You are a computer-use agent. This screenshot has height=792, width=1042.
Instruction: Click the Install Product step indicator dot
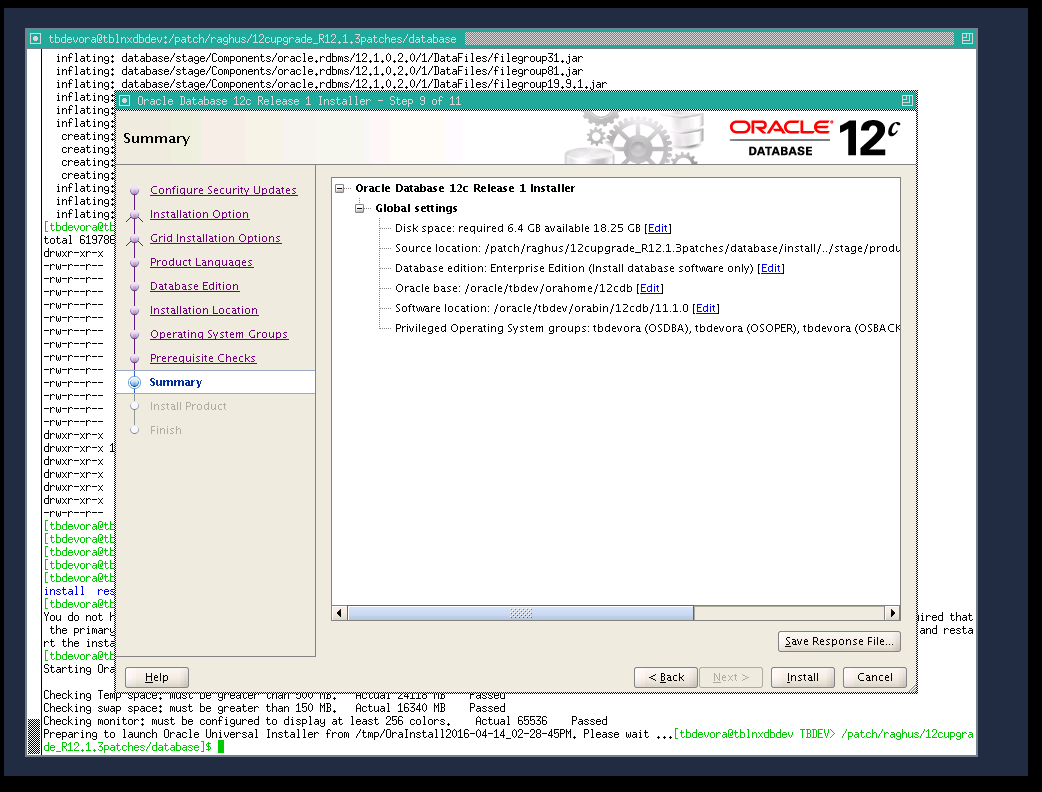[x=134, y=406]
